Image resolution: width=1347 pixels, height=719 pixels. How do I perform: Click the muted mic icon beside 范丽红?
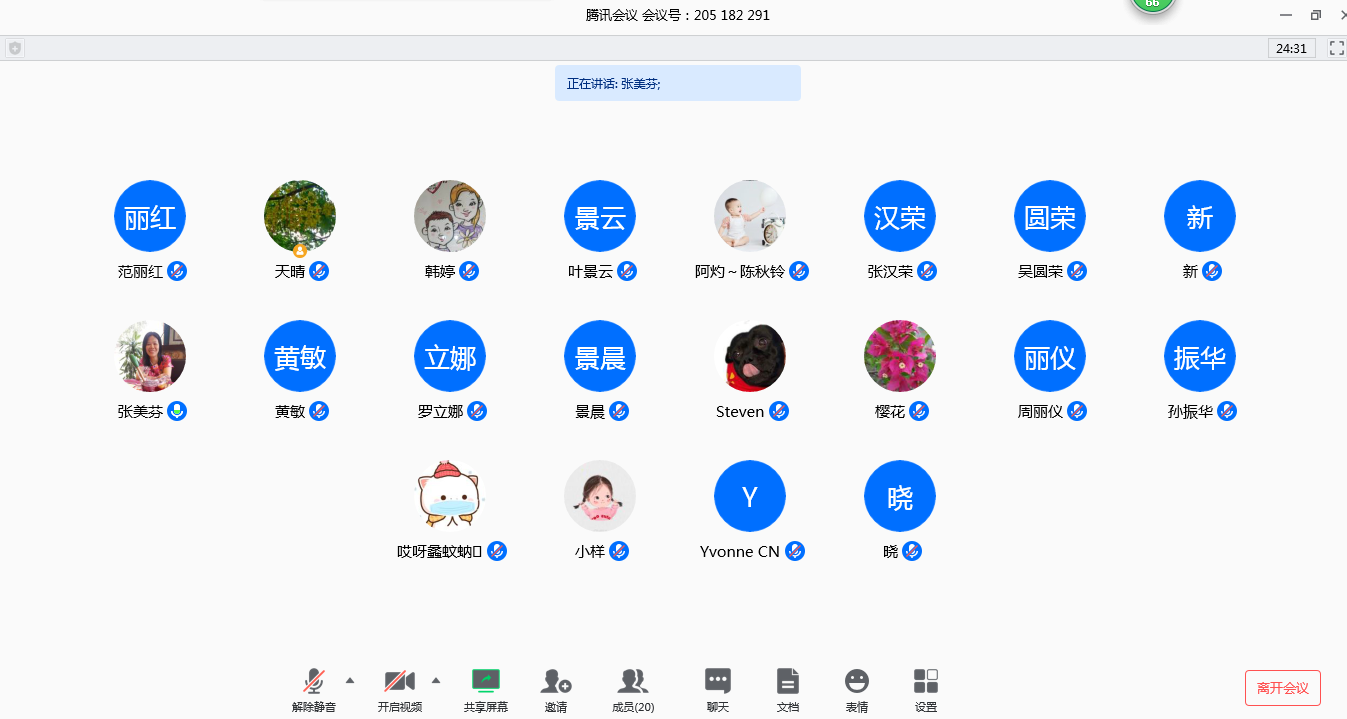pos(177,271)
